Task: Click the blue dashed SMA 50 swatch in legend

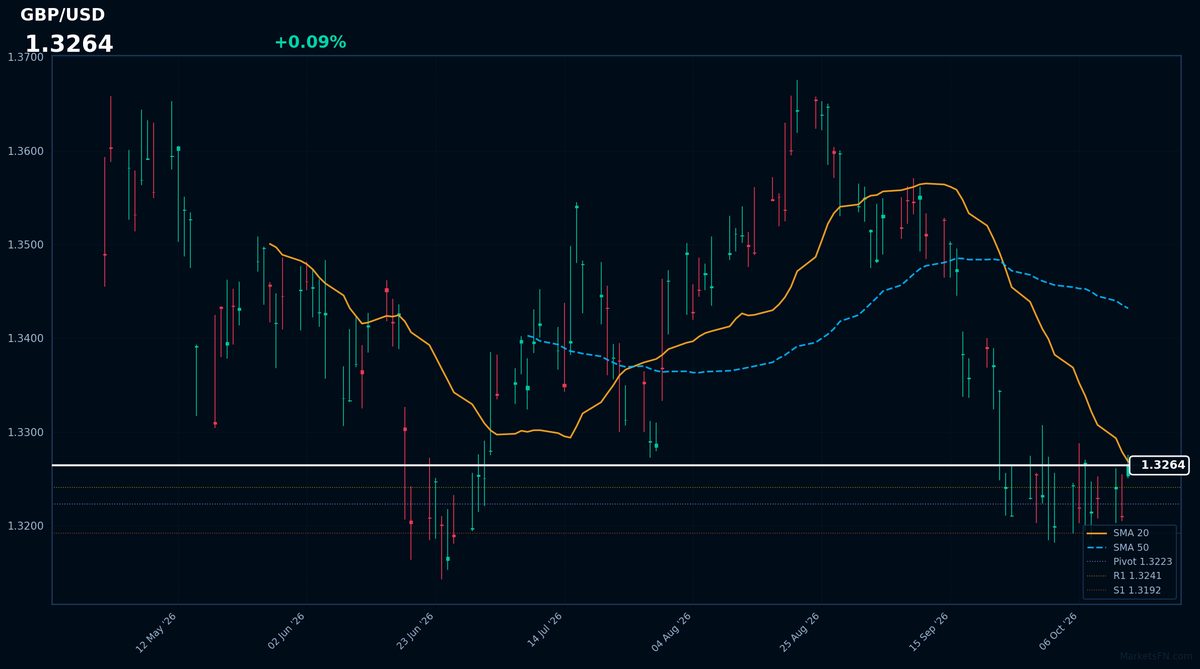Action: click(x=1097, y=548)
